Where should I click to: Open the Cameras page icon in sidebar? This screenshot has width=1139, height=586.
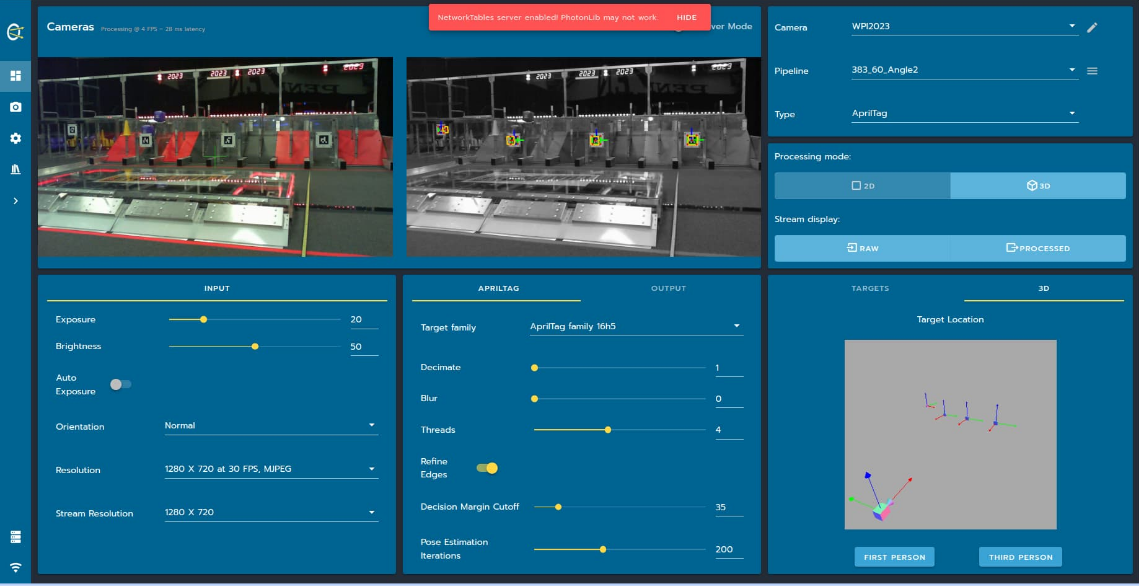pos(15,107)
